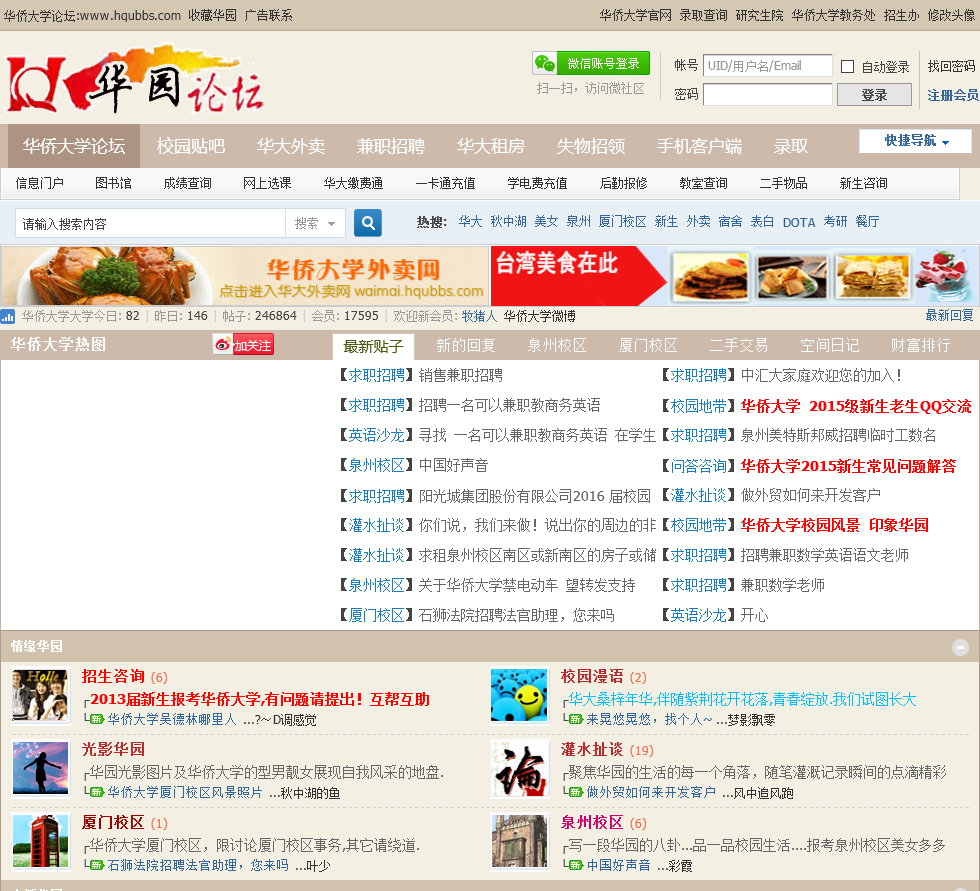Open the 校园贴吧 menu item
This screenshot has height=891, width=980.
point(191,146)
